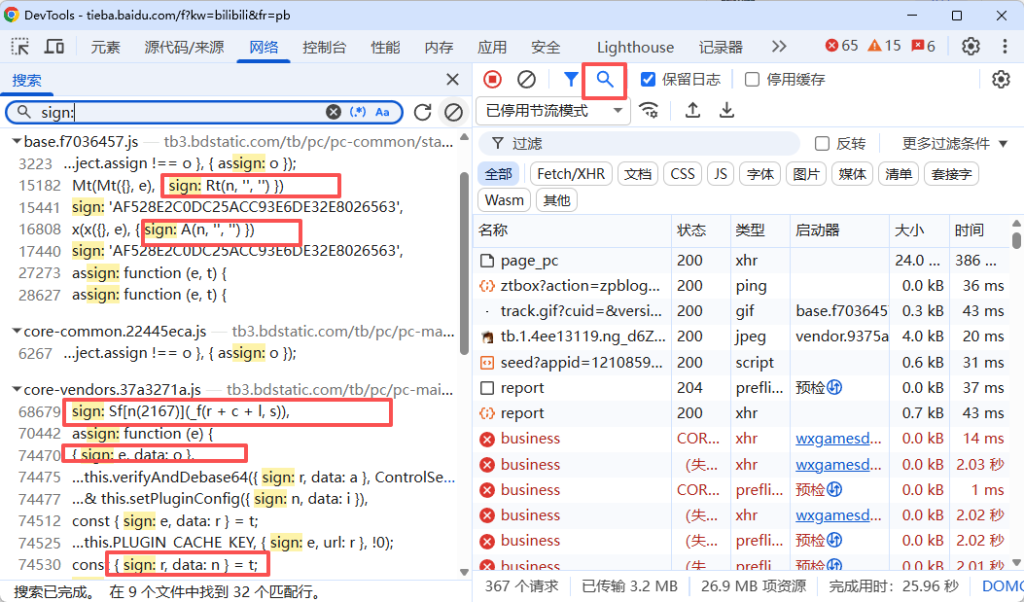The height and width of the screenshot is (602, 1024).
Task: Switch to the 控制台 tab
Action: [324, 47]
